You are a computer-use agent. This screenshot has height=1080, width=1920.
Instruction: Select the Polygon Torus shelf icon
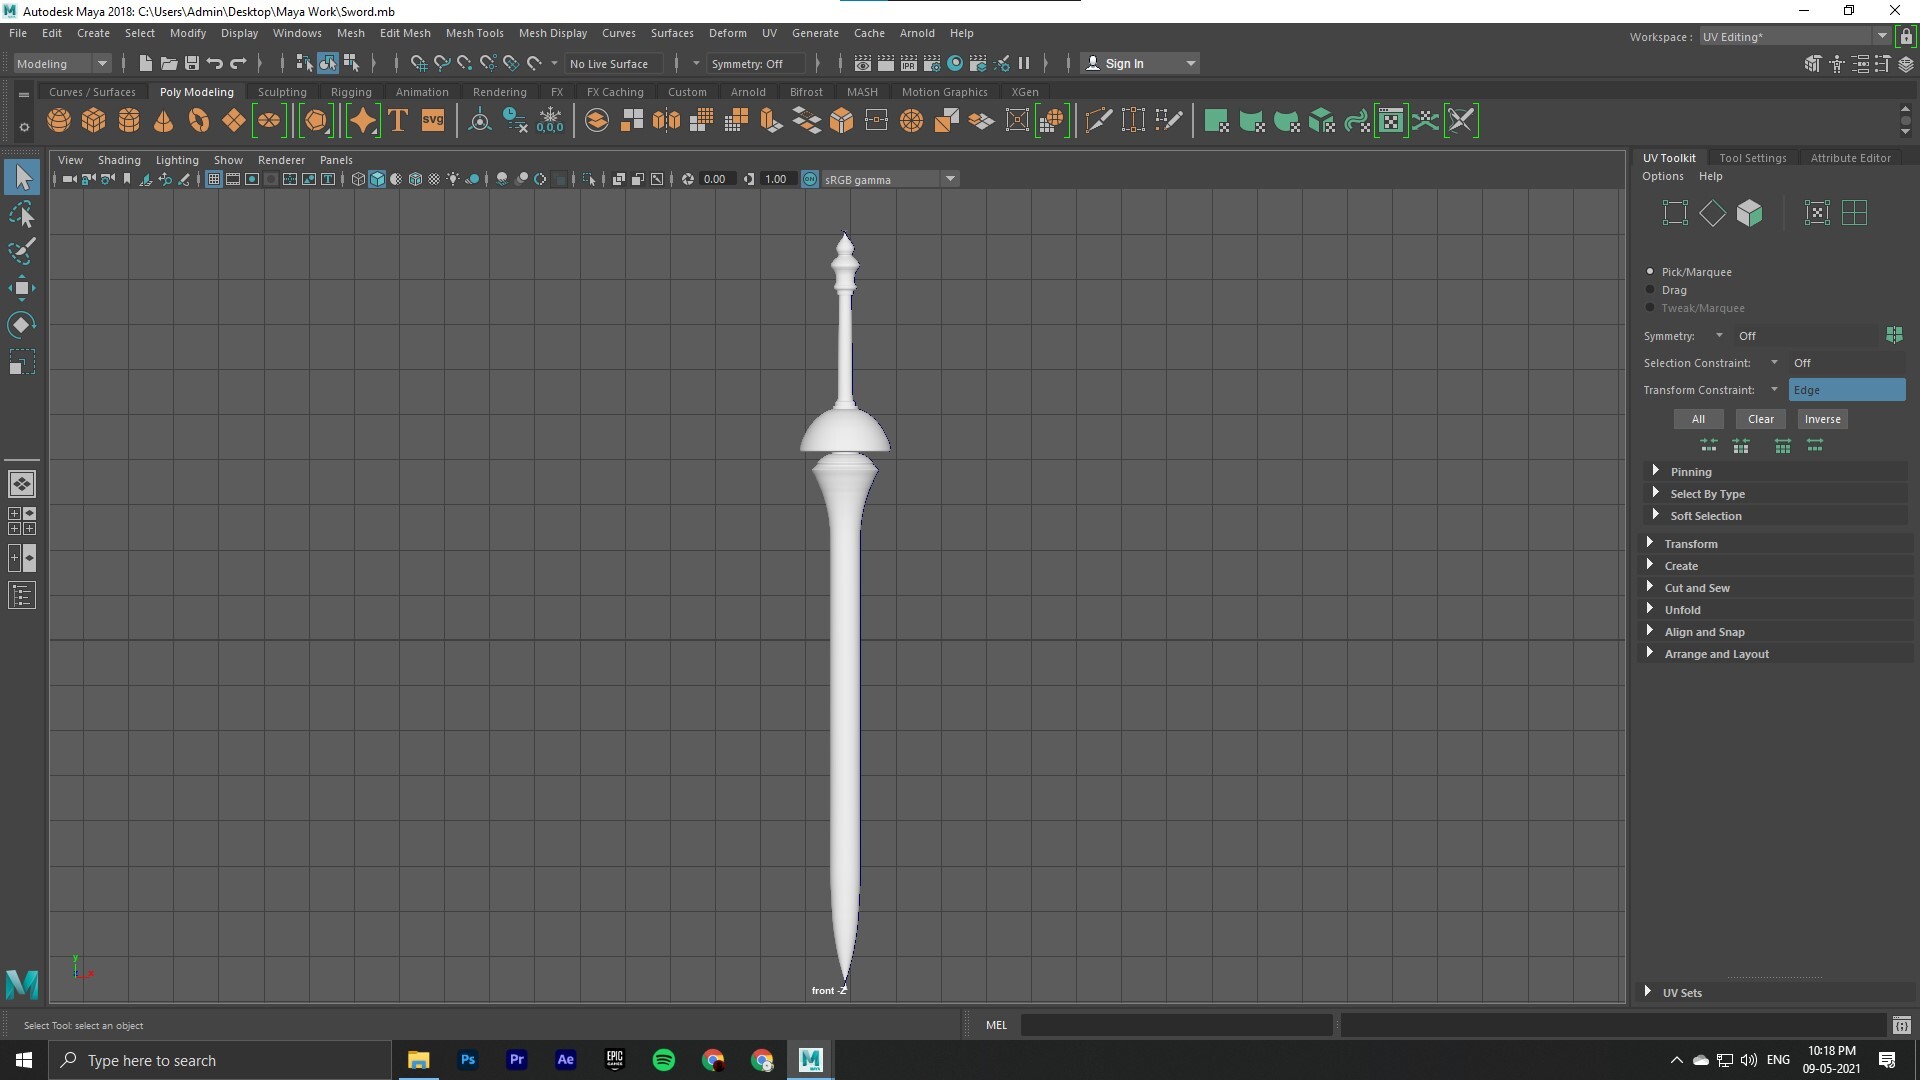(x=198, y=120)
